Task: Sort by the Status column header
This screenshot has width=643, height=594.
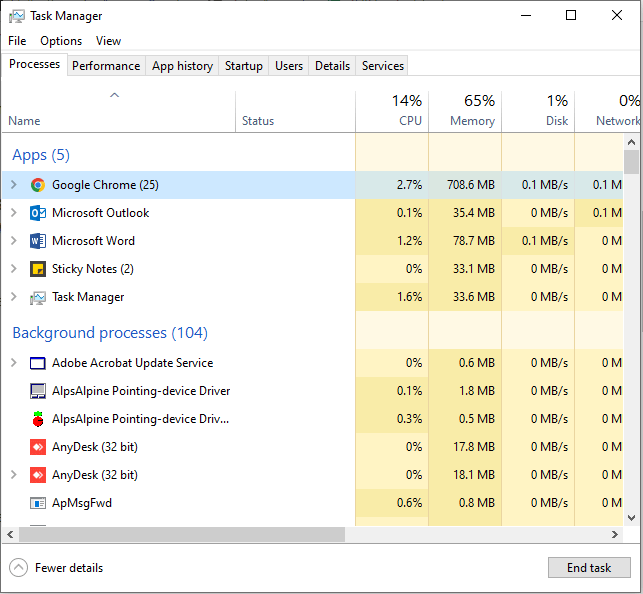Action: (295, 112)
